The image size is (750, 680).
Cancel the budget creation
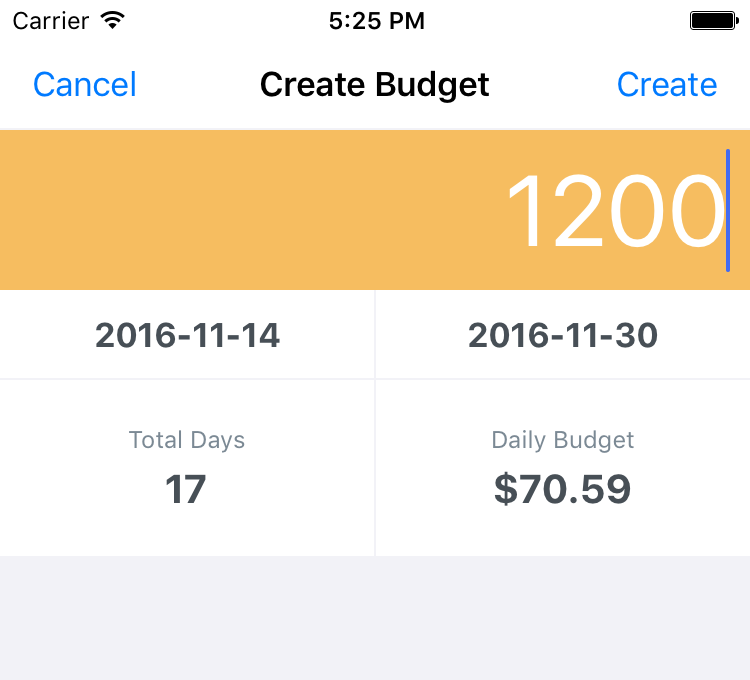pos(85,85)
